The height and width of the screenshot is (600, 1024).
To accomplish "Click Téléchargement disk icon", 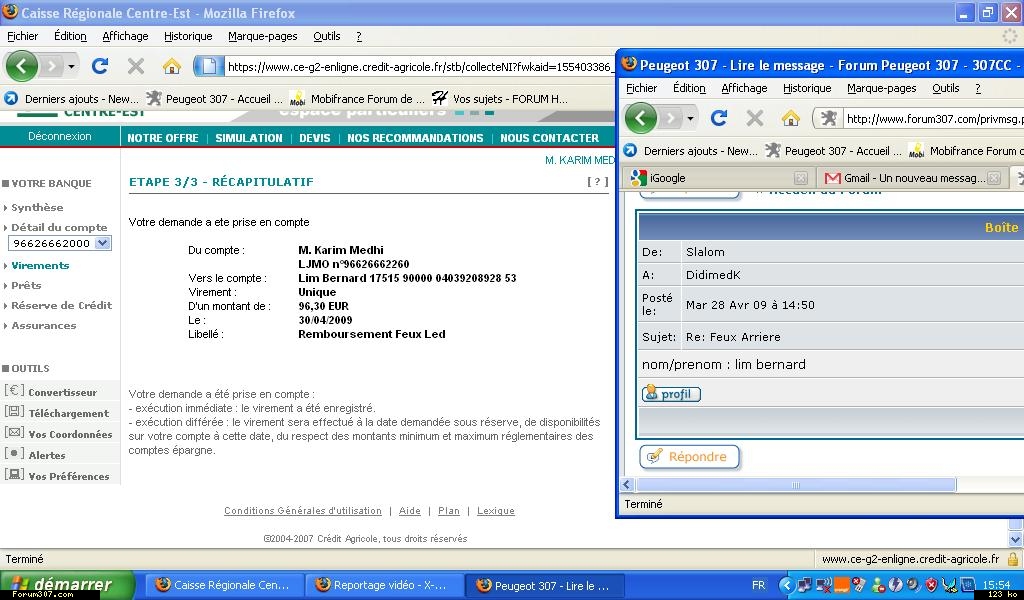I will click(14, 411).
